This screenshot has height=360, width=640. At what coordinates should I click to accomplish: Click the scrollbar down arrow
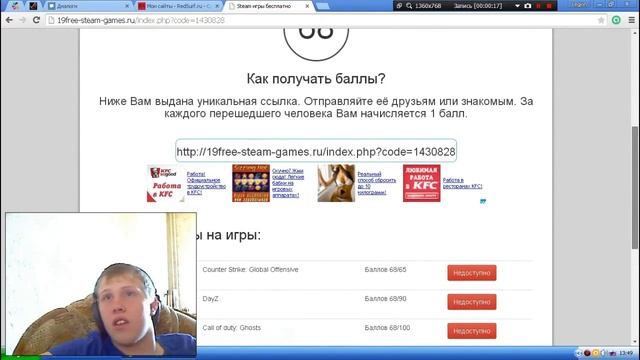click(636, 341)
